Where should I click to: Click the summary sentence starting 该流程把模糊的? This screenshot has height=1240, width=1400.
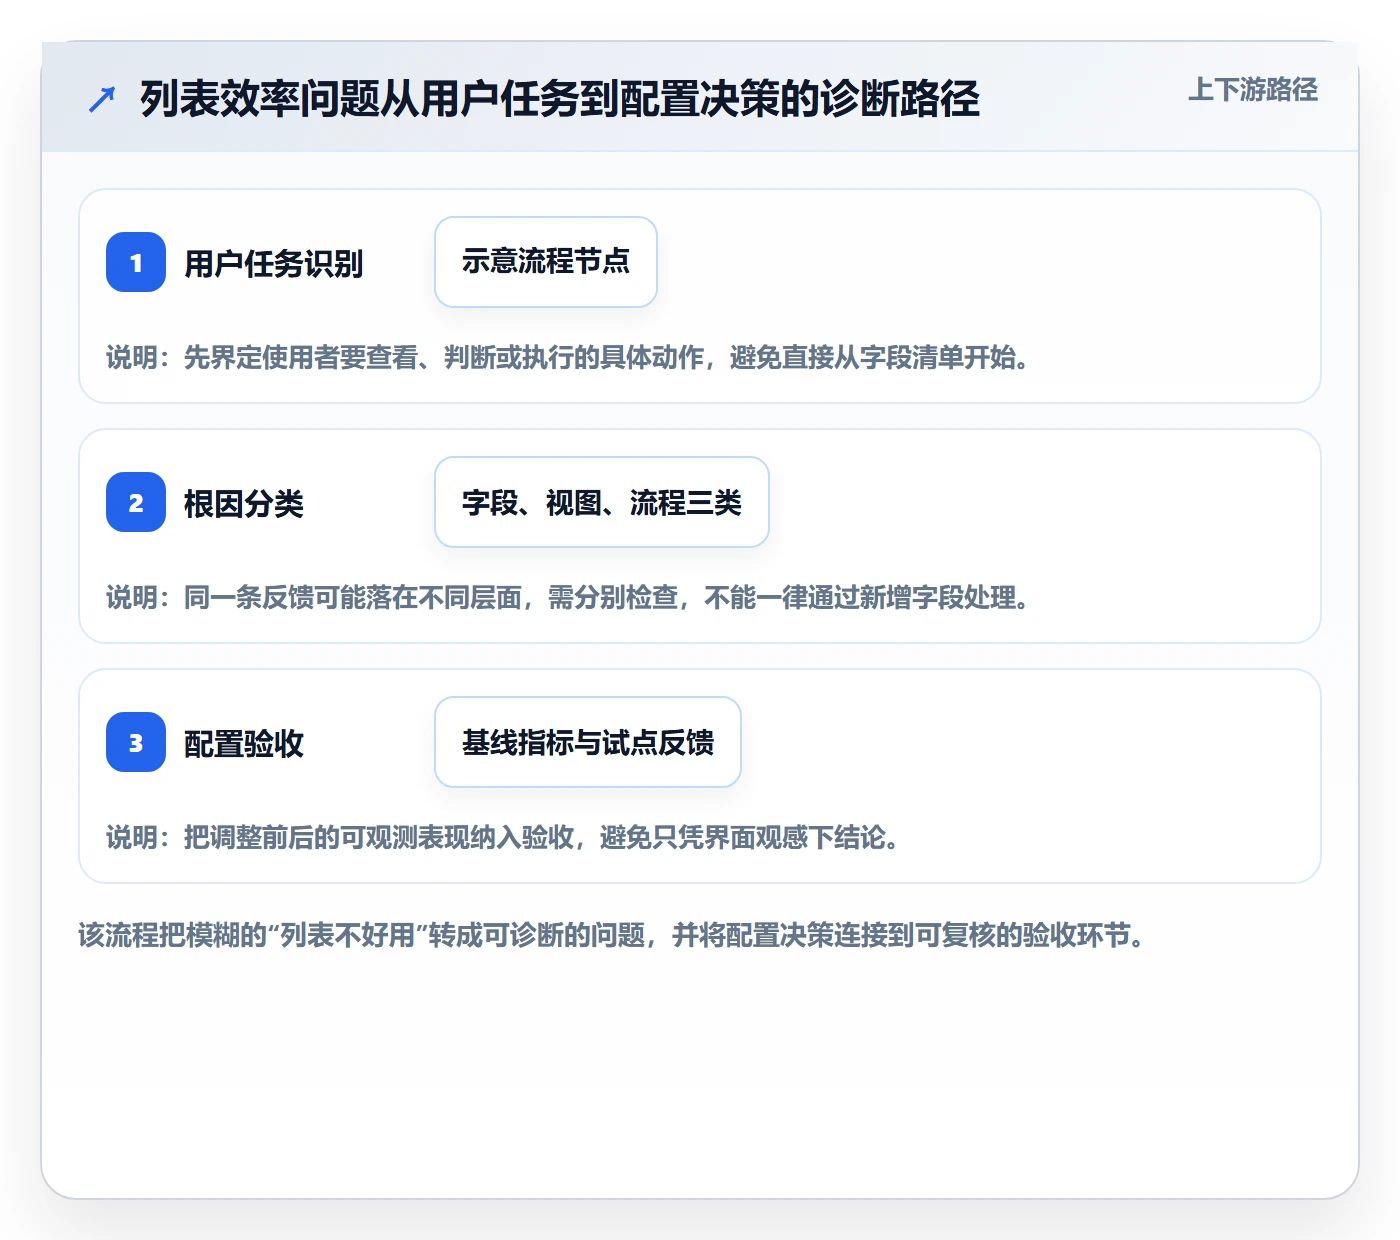click(613, 936)
